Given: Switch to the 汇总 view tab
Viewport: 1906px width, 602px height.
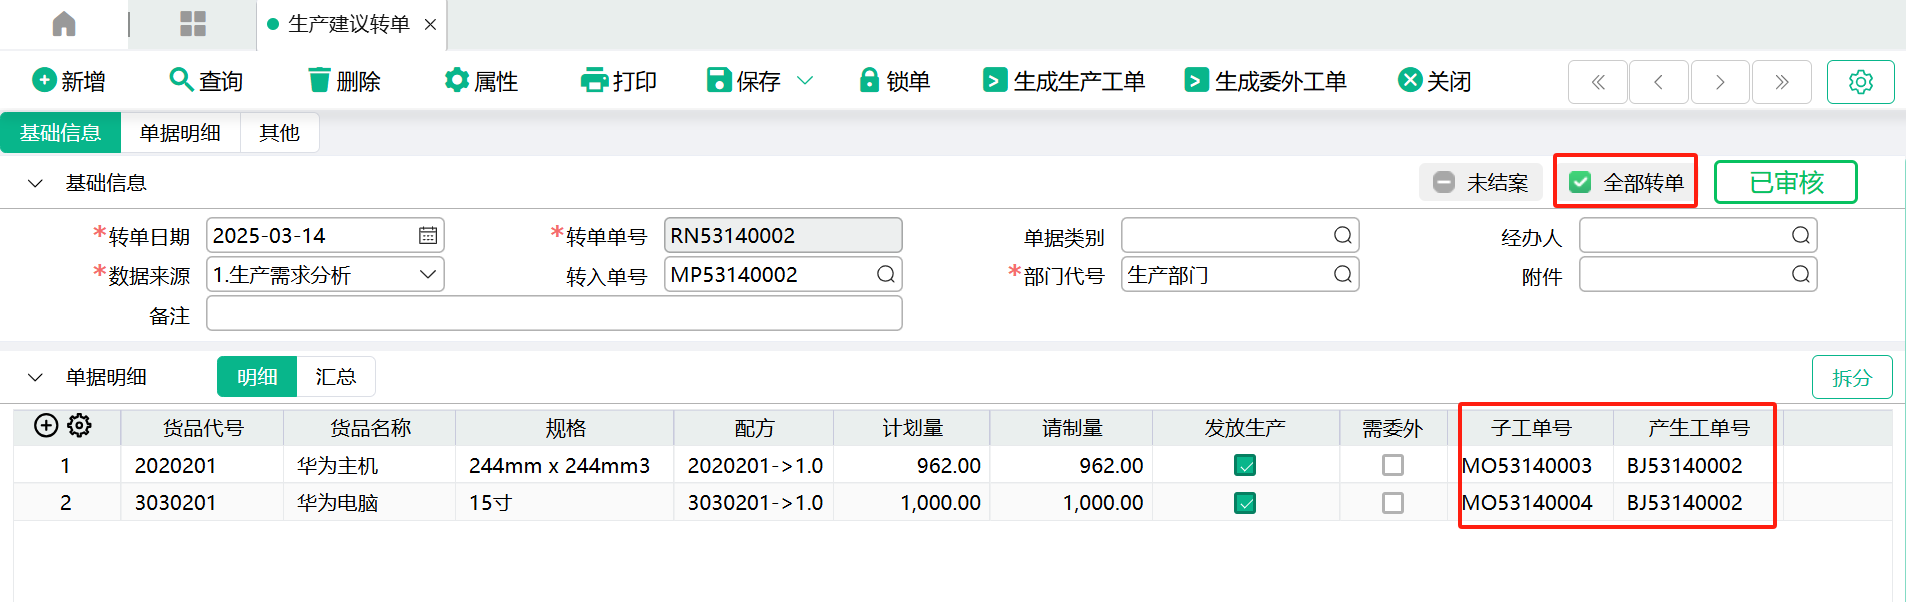Looking at the screenshot, I should coord(335,377).
